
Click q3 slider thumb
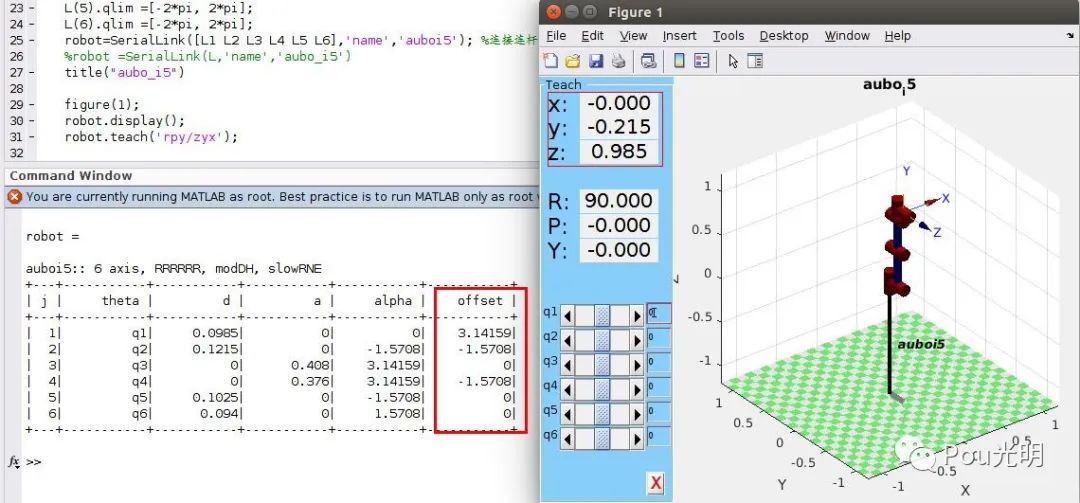click(x=603, y=364)
